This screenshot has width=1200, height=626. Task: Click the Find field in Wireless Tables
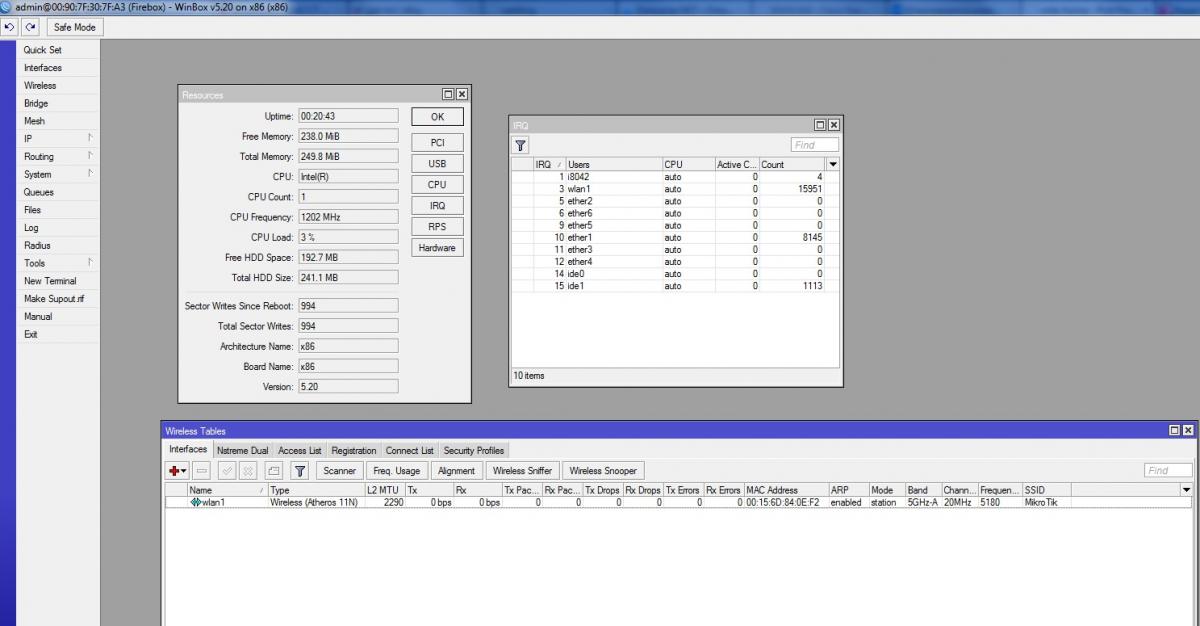(x=1168, y=470)
